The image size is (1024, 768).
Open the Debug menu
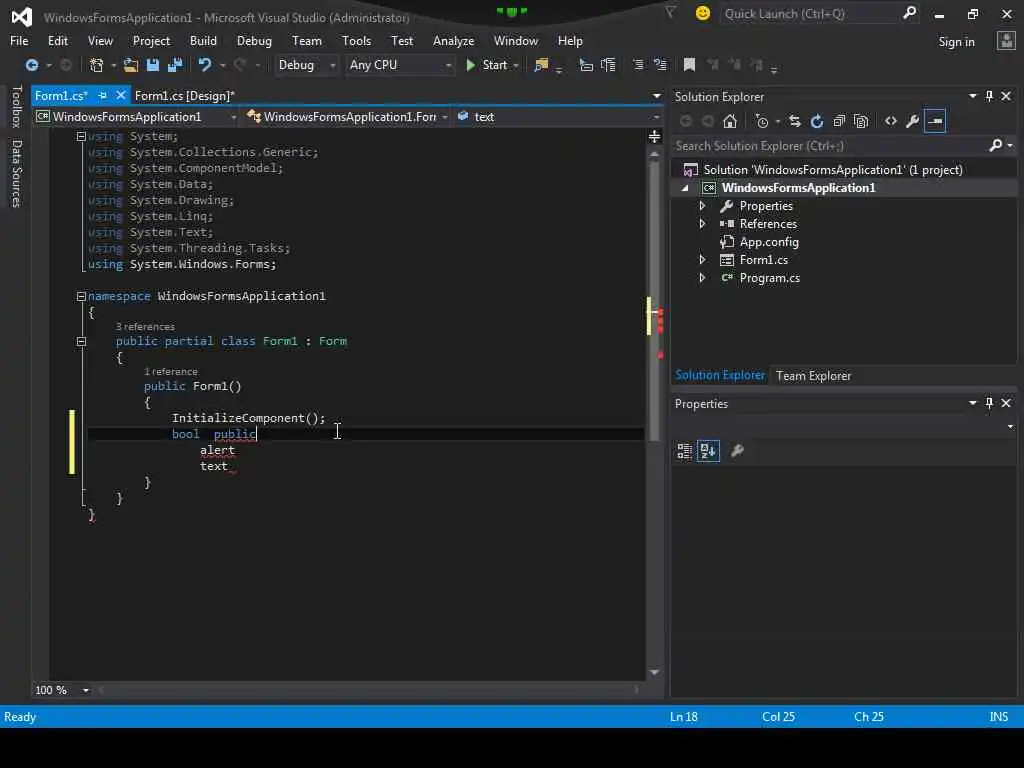click(254, 40)
